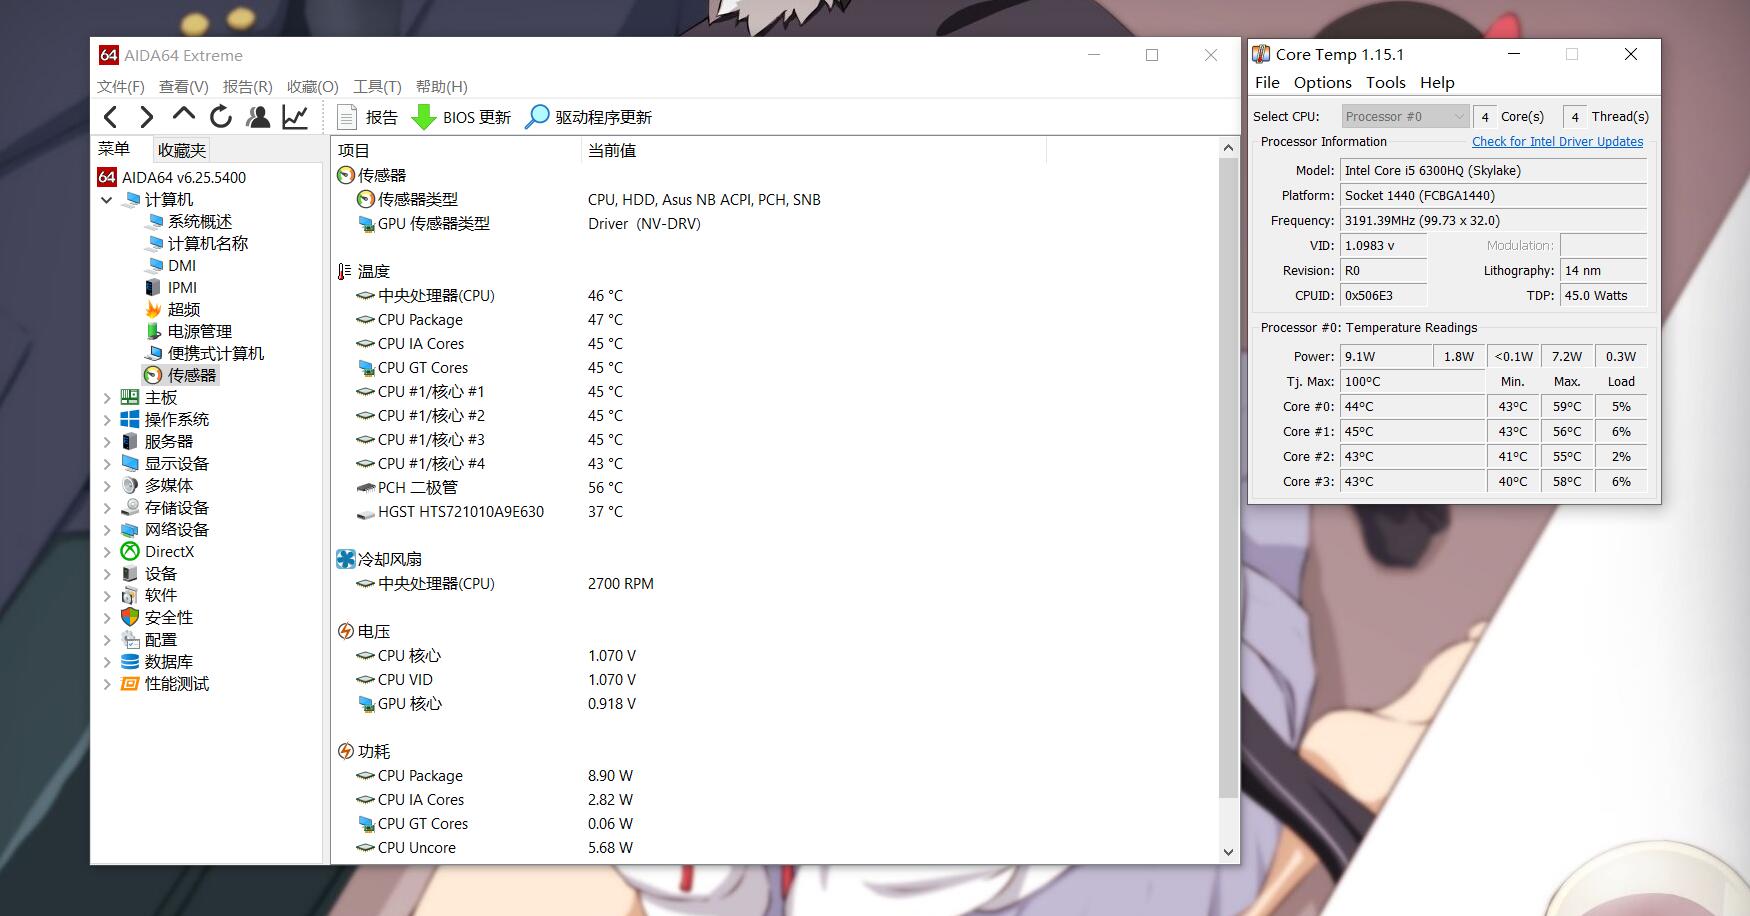The height and width of the screenshot is (916, 1750).
Task: Select the 设备 devices tree item
Action: point(160,573)
